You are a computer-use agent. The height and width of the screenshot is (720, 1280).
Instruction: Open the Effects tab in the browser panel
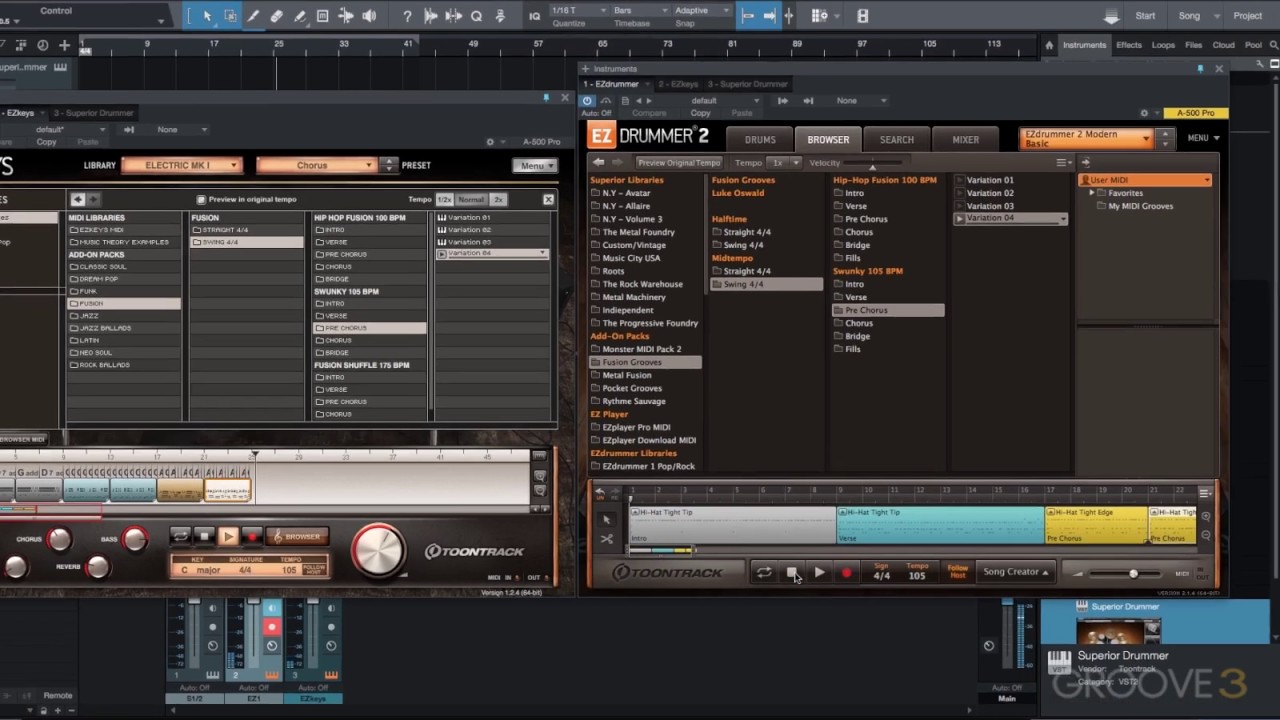click(x=1129, y=45)
